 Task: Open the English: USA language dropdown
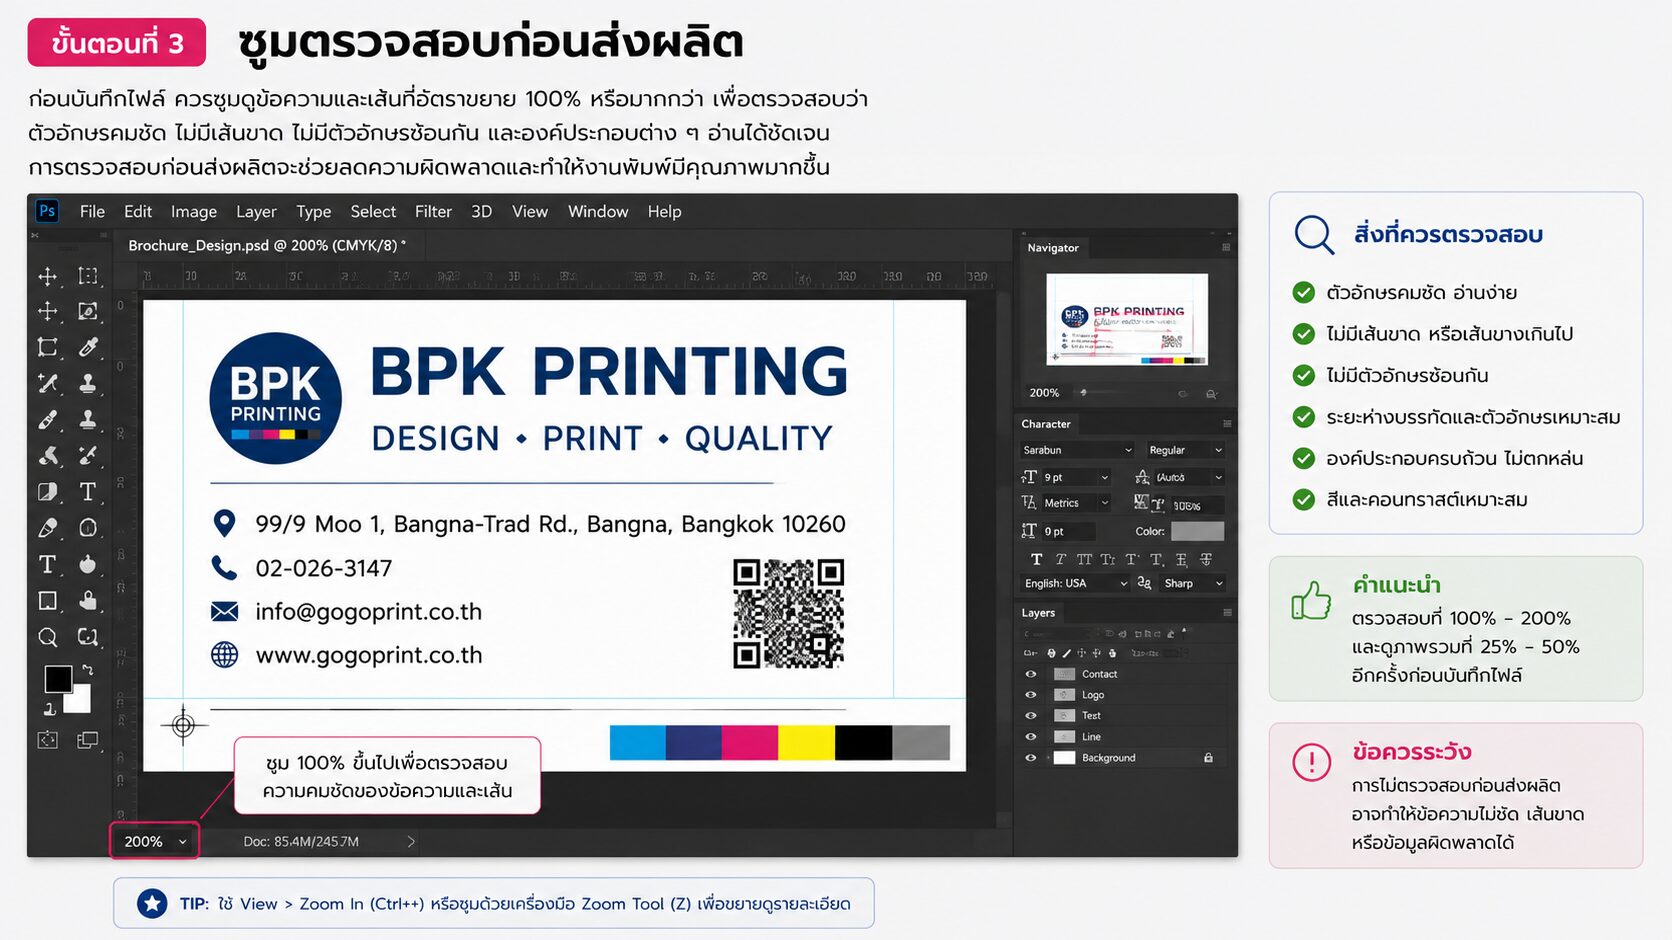pyautogui.click(x=1076, y=583)
